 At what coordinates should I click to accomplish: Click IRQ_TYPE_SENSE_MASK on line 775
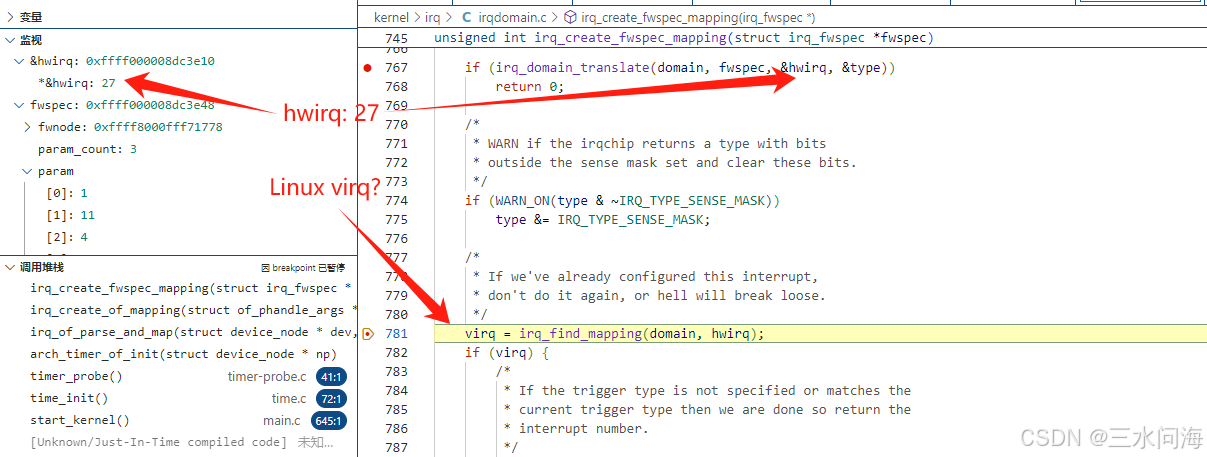coord(632,220)
